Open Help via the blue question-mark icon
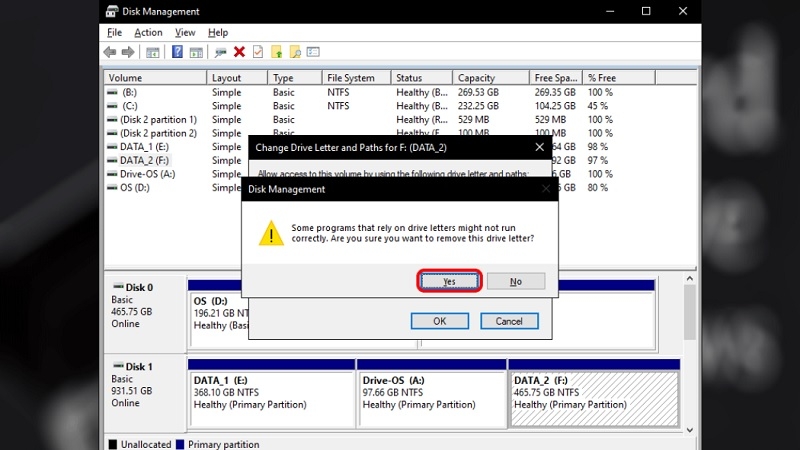This screenshot has width=800, height=450. 177,52
